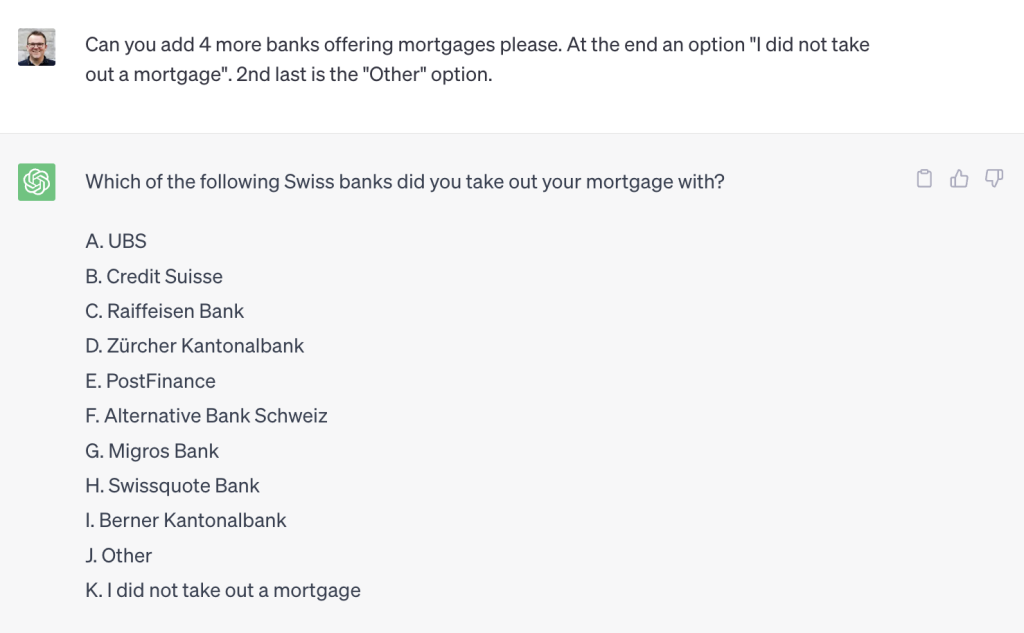The image size is (1024, 633).
Task: Click option E. PostFinance
Action: (150, 381)
